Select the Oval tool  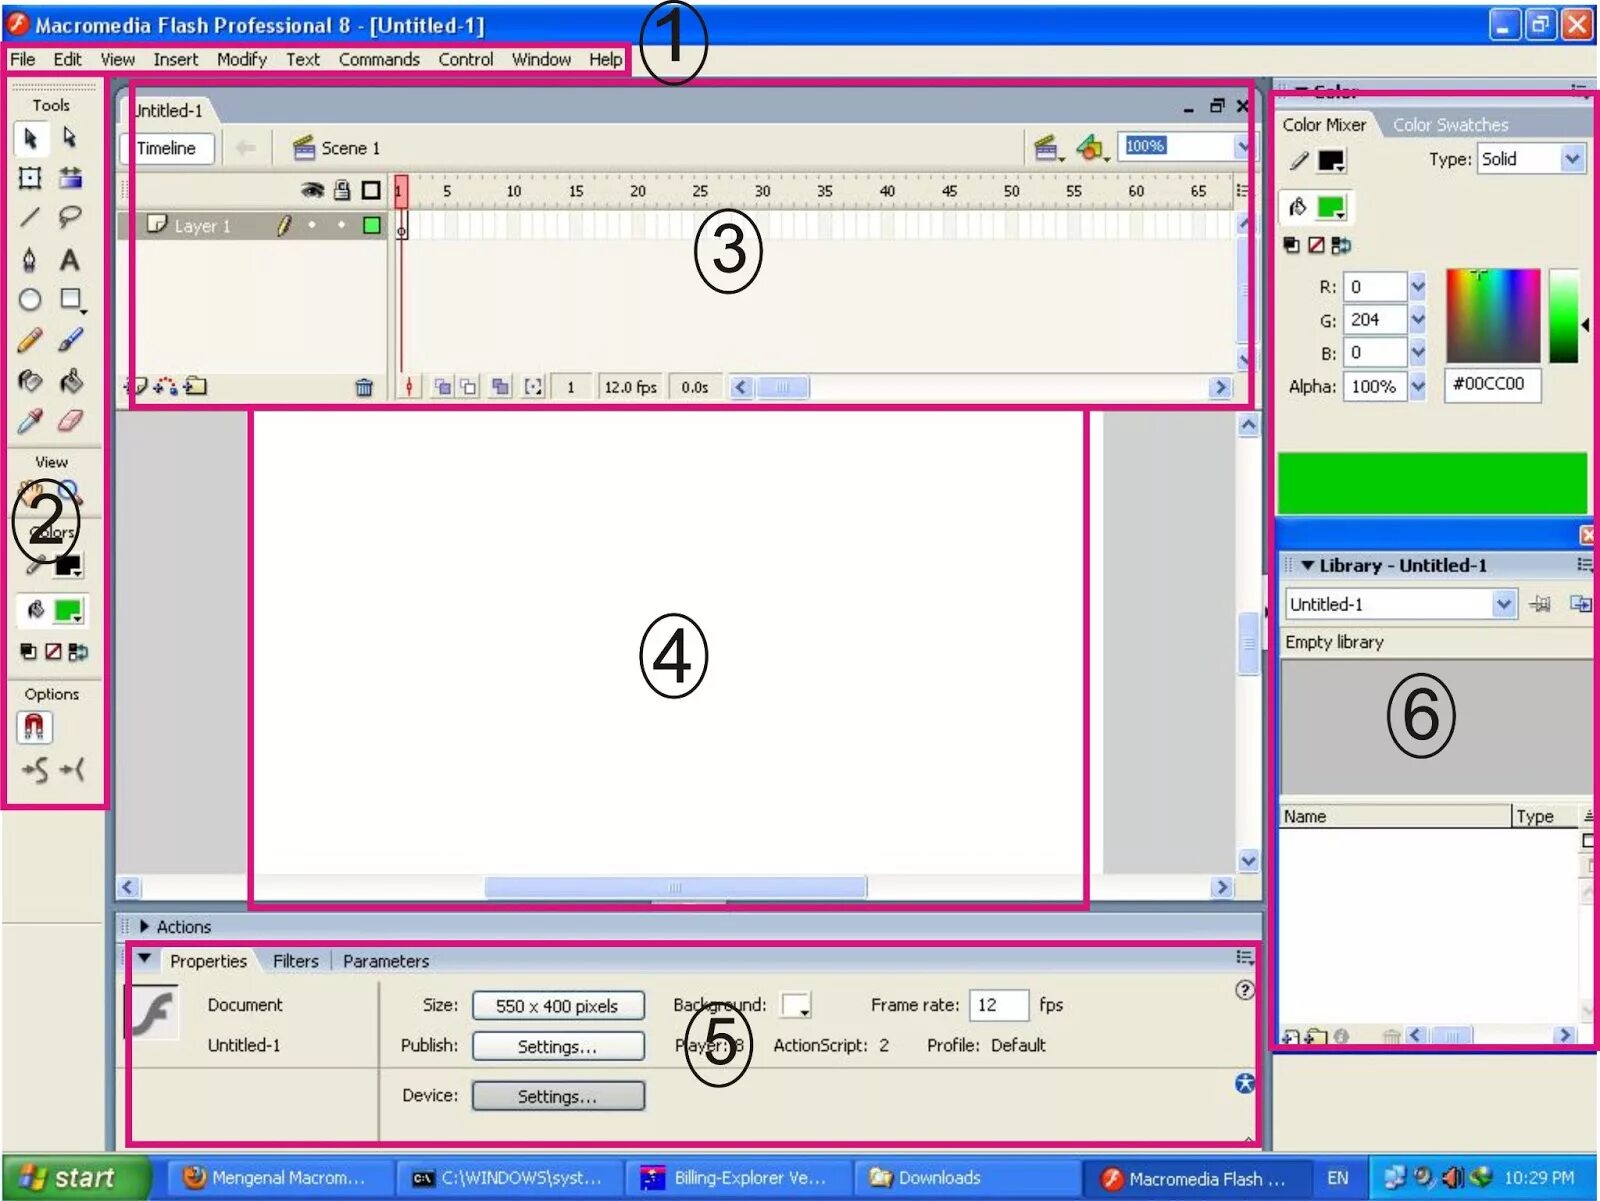pyautogui.click(x=30, y=299)
